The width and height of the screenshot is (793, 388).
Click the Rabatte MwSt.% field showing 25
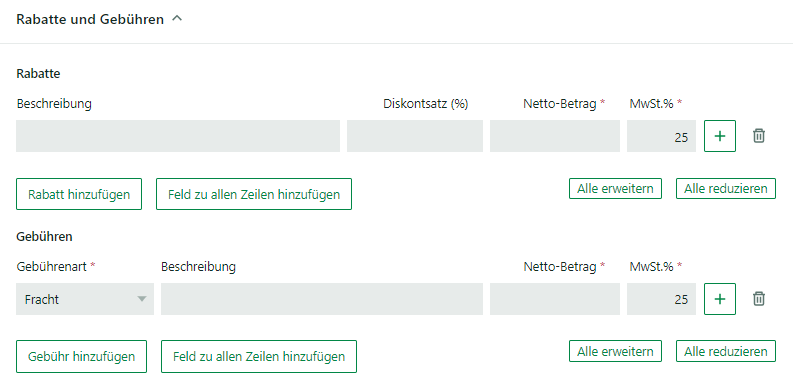(662, 136)
